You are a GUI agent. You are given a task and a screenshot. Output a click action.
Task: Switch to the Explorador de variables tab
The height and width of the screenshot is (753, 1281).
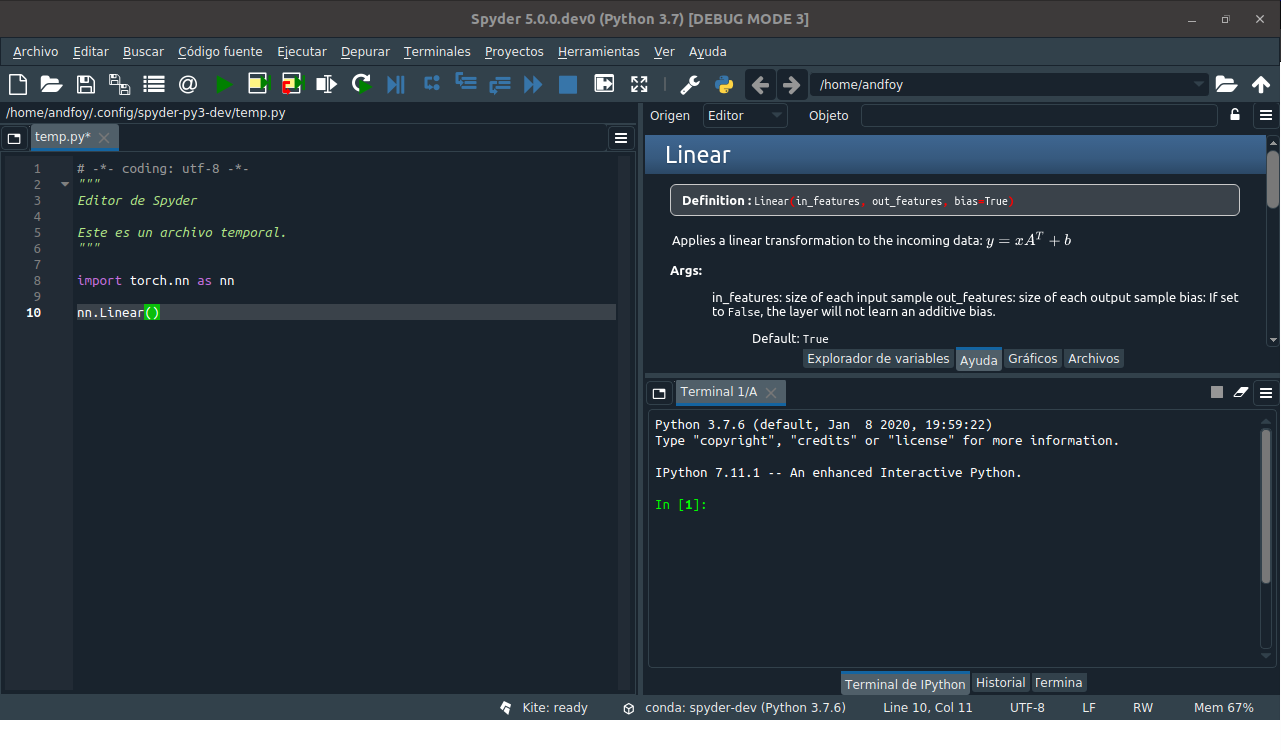878,358
